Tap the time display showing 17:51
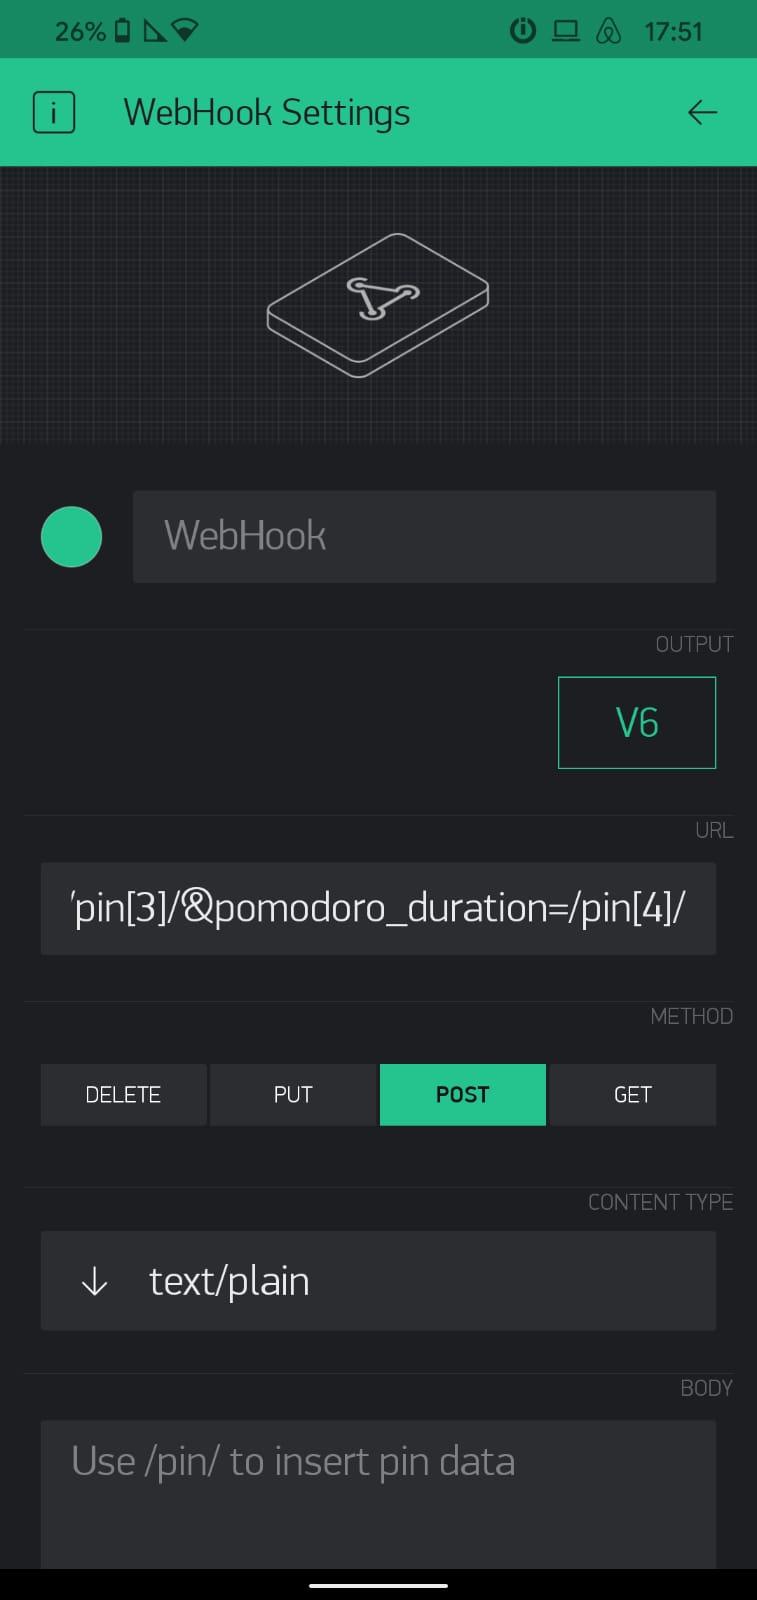Image resolution: width=757 pixels, height=1600 pixels. 674,31
